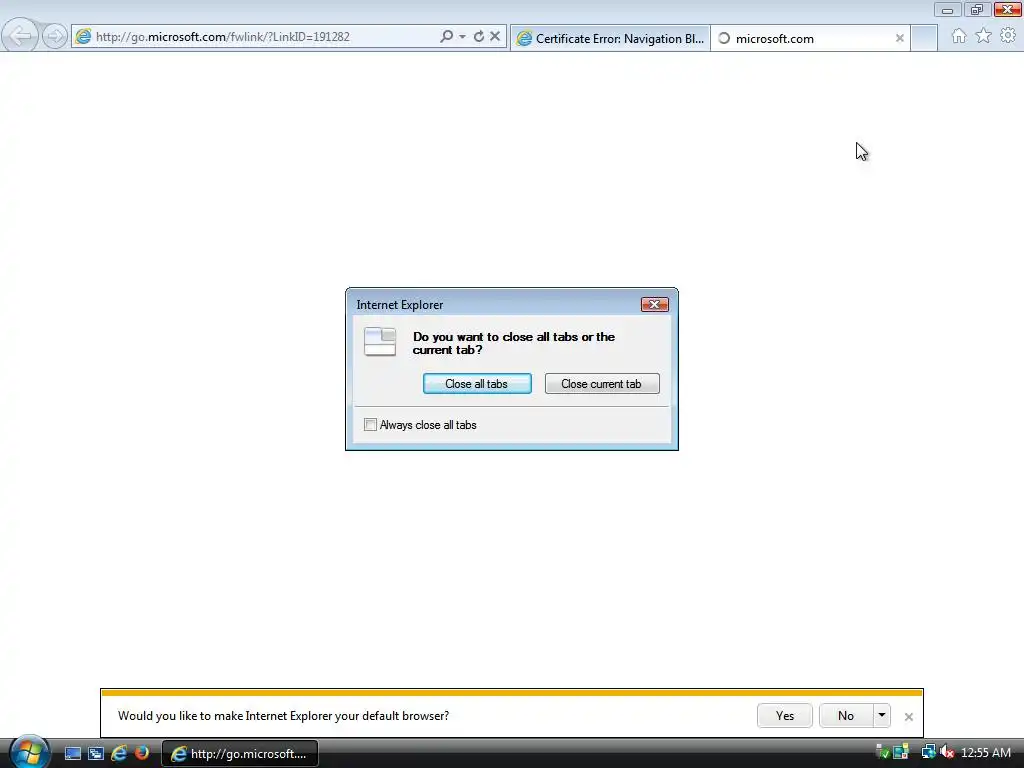This screenshot has height=768, width=1024.
Task: Tick the Always close all tabs checkbox
Action: (370, 424)
